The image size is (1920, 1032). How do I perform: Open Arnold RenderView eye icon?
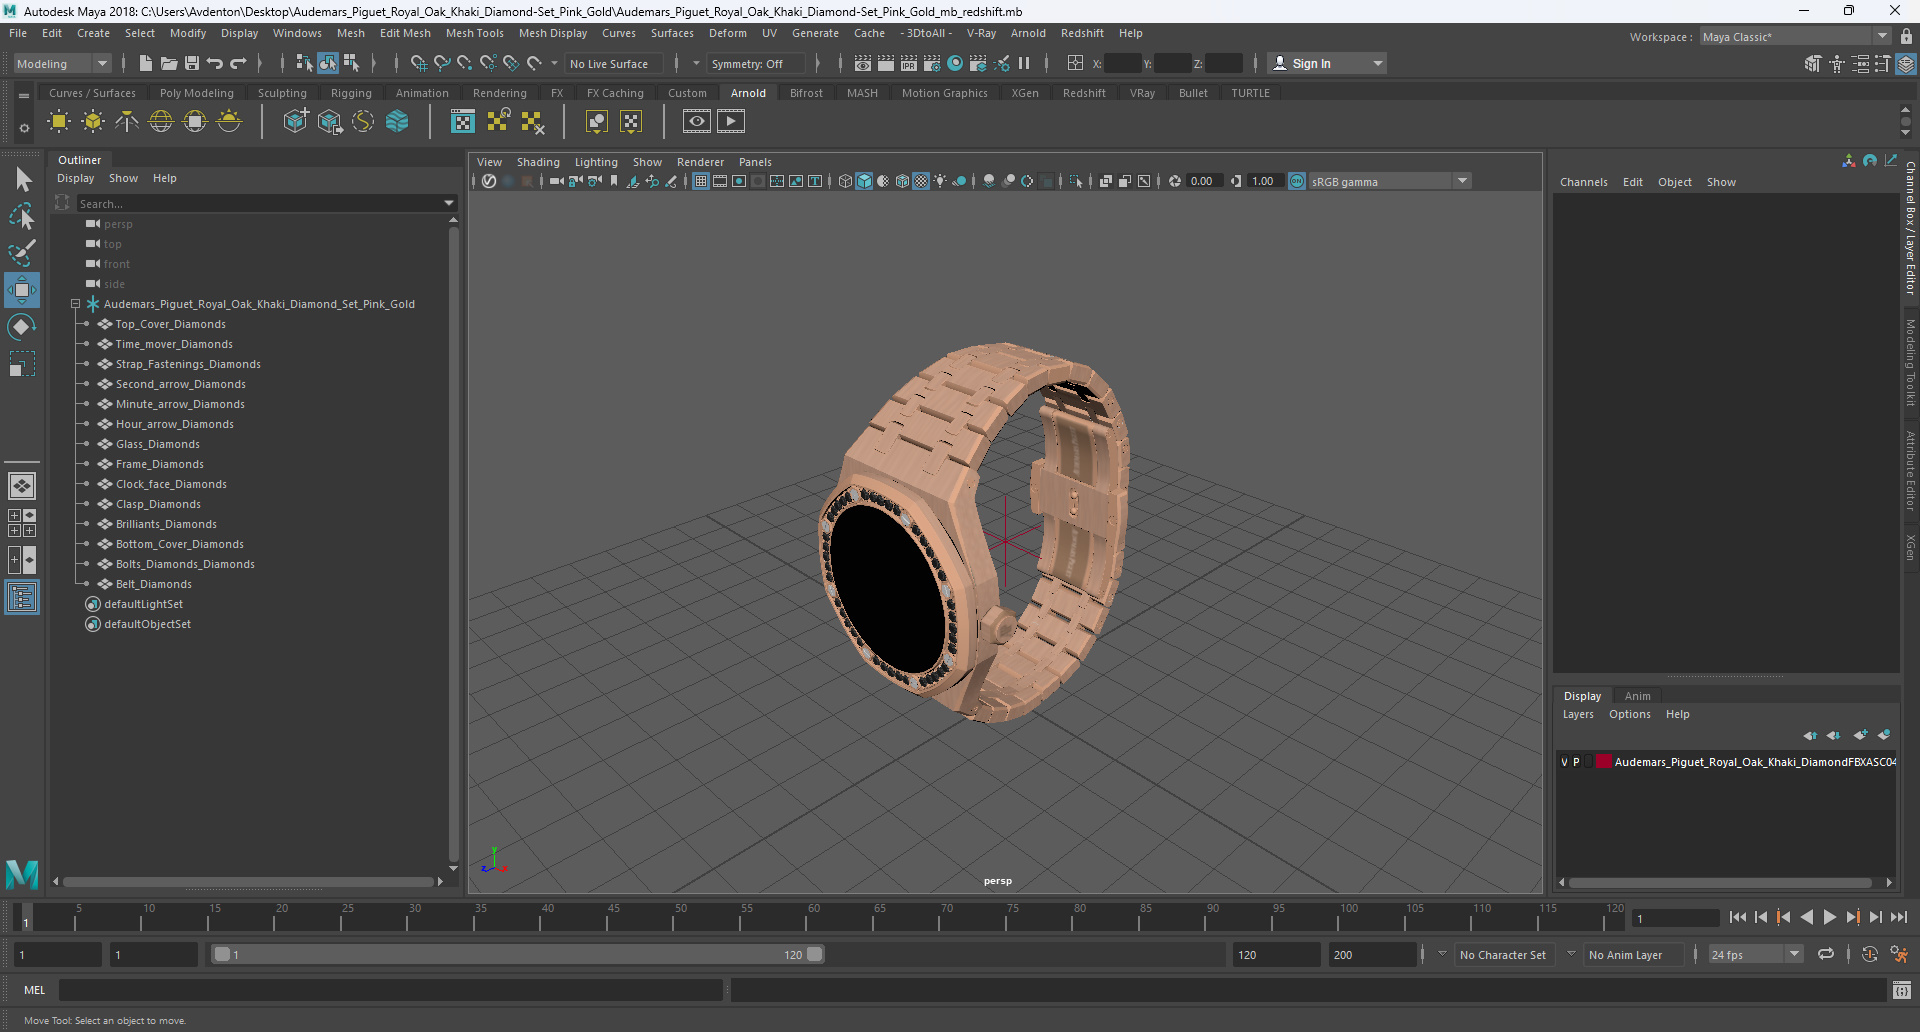pyautogui.click(x=697, y=122)
